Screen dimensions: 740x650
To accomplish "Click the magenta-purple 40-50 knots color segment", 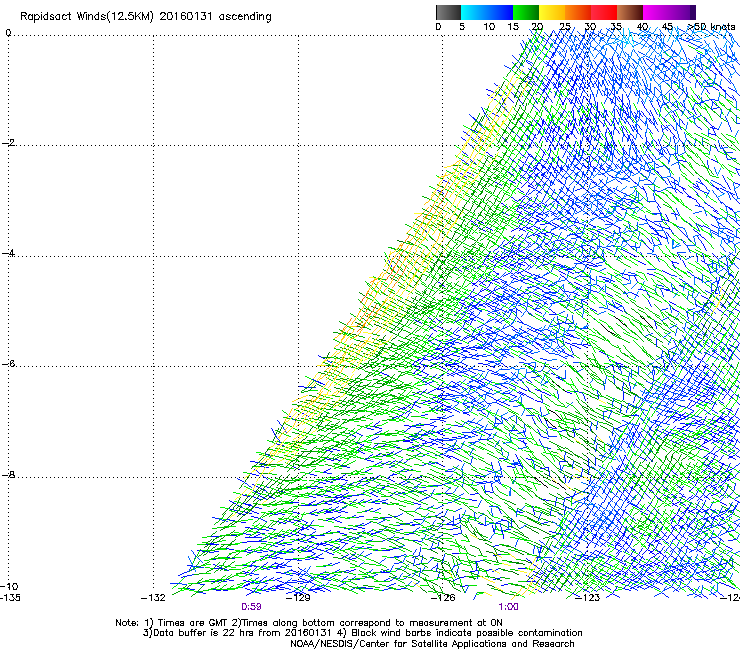I will [669, 12].
